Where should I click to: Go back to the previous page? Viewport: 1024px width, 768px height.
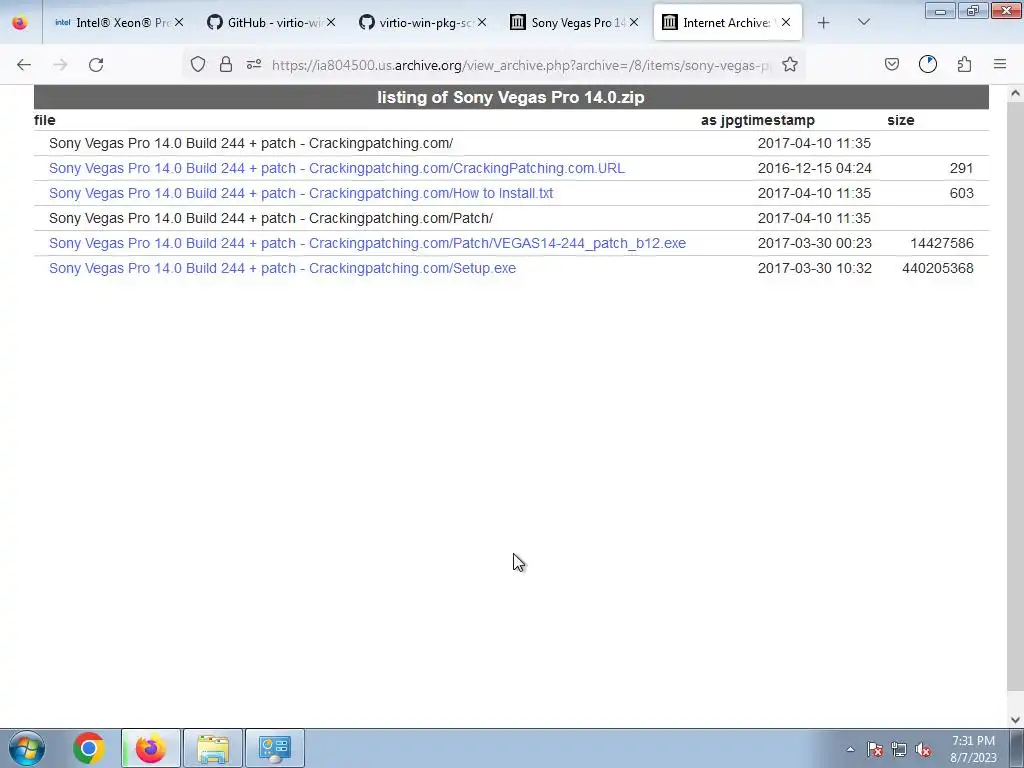click(24, 65)
